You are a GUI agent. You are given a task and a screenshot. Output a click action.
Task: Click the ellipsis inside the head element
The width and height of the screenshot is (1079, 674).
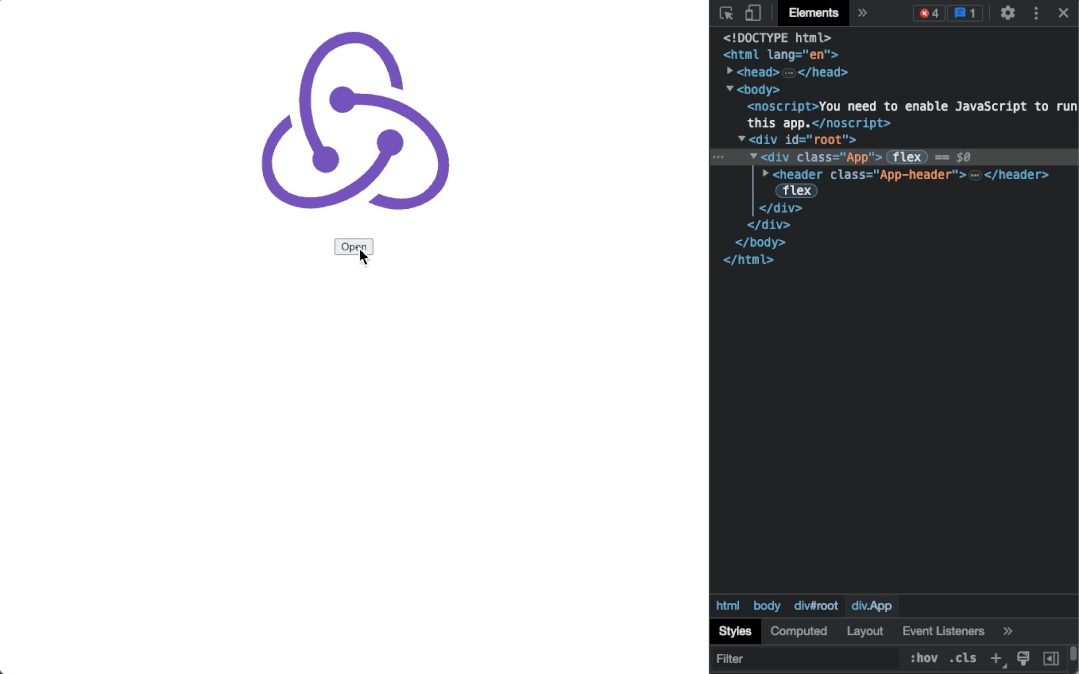pos(789,72)
